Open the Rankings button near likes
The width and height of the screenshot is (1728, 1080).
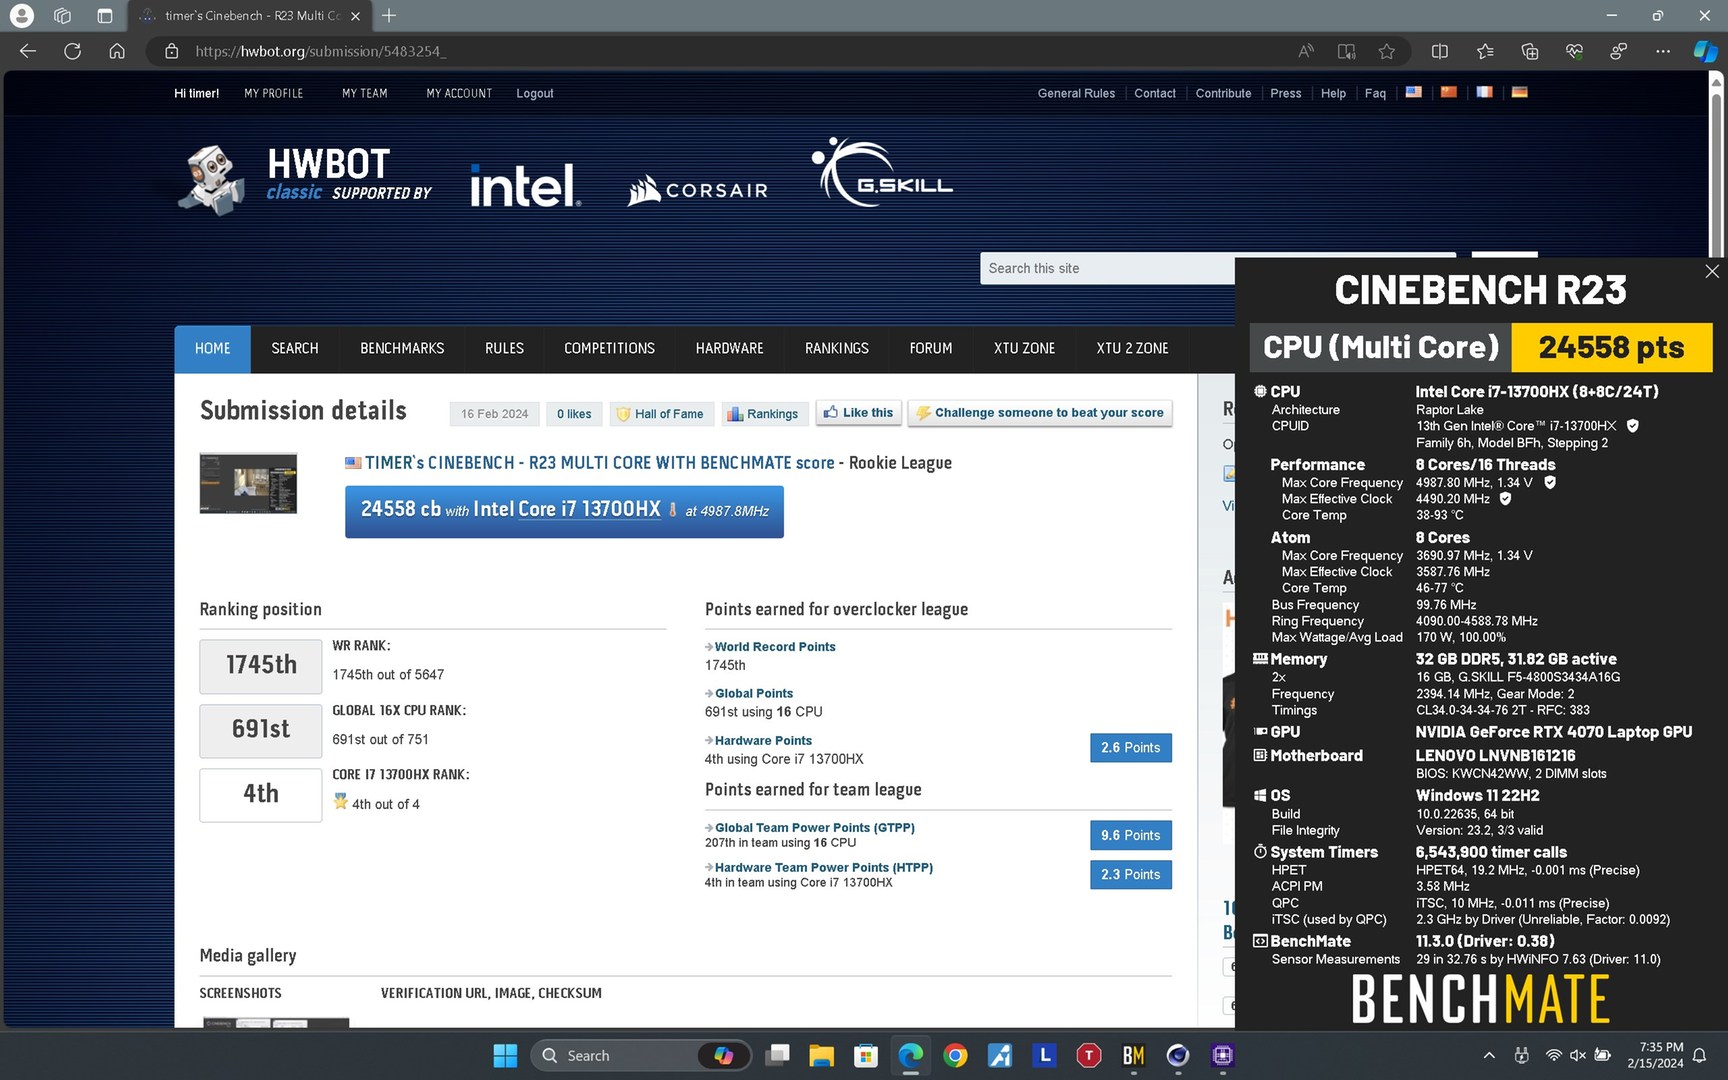click(x=763, y=414)
